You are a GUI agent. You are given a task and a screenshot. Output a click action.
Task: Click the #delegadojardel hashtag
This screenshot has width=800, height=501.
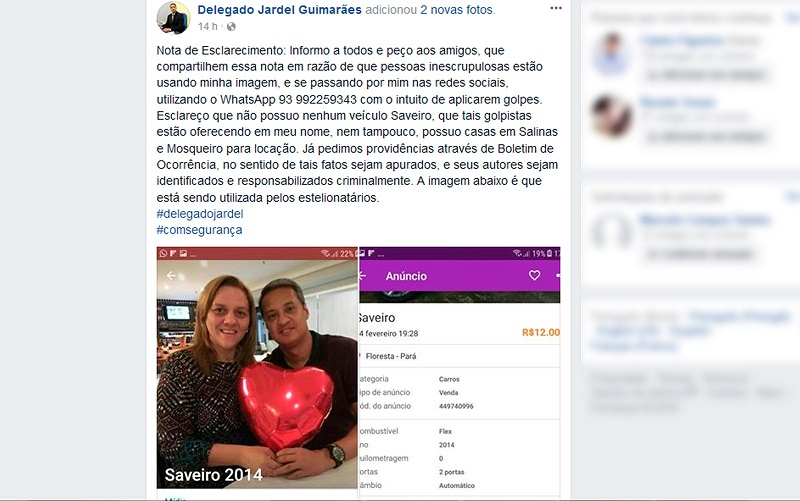199,214
